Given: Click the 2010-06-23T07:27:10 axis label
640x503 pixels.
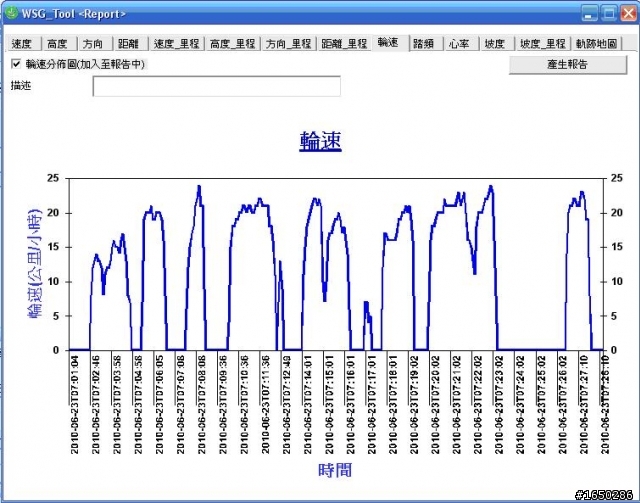Looking at the screenshot, I should (584, 404).
